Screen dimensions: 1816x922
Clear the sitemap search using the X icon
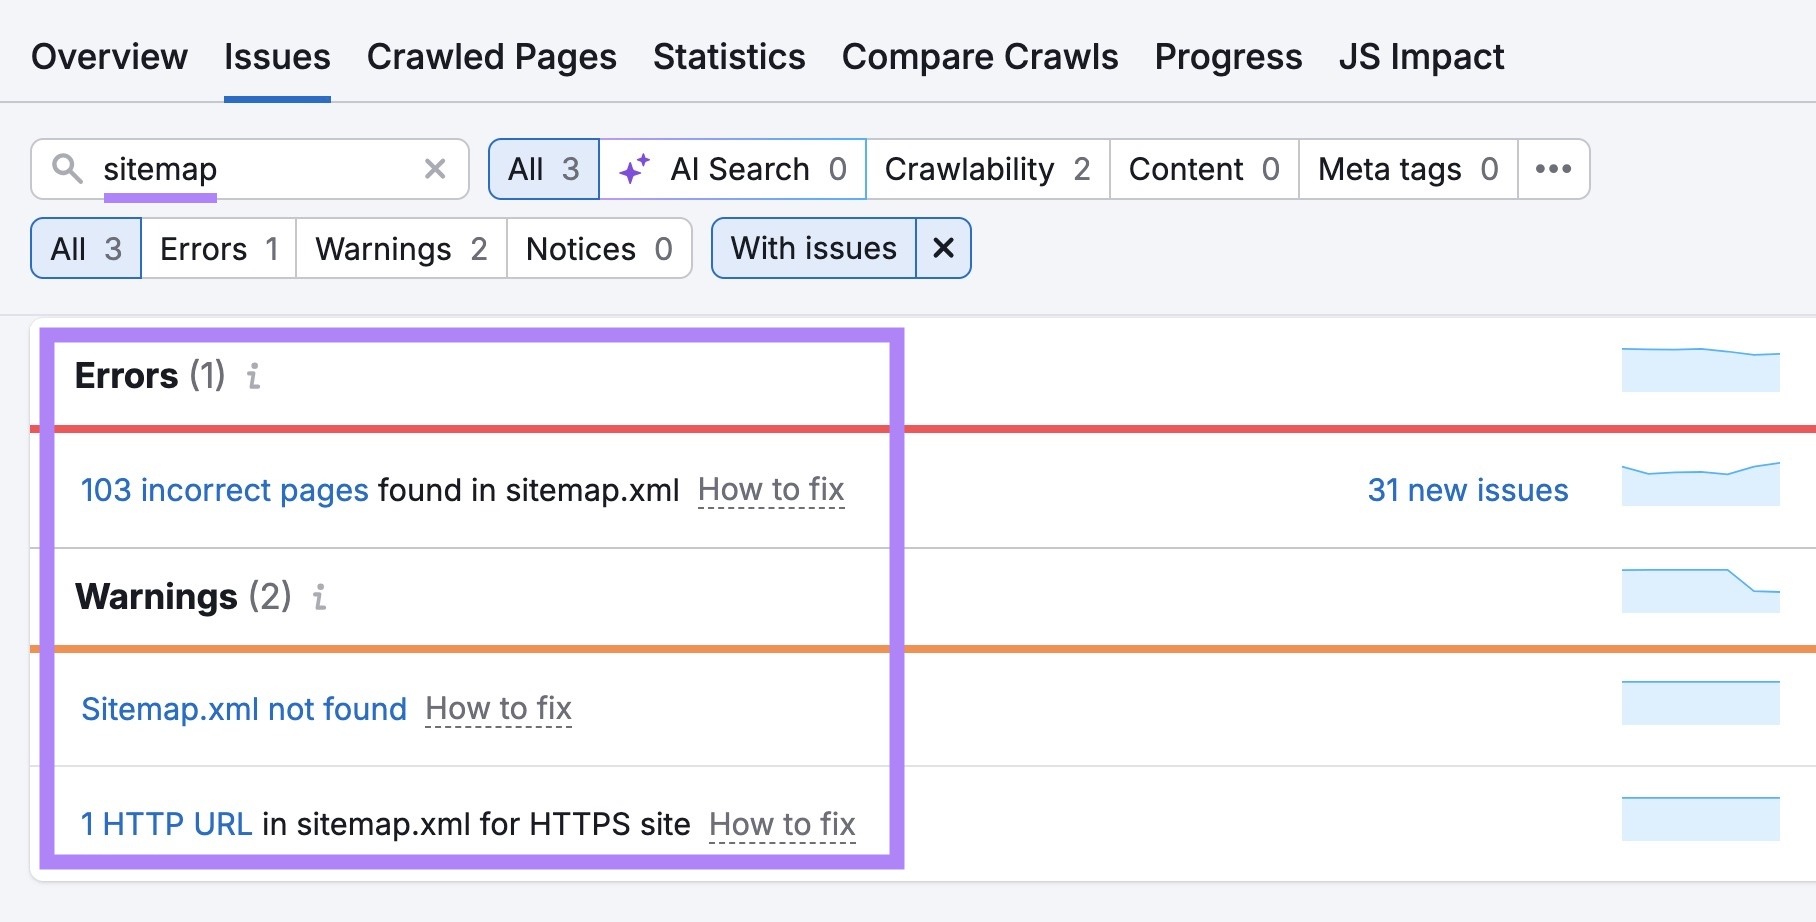click(434, 169)
